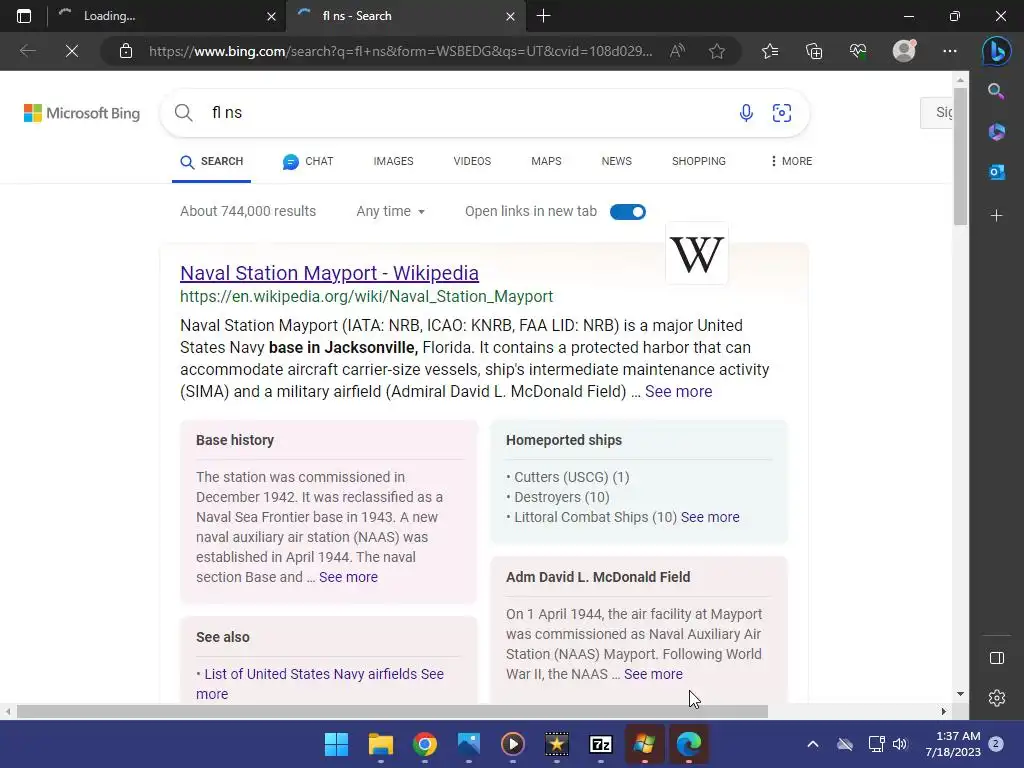
Task: Open Outlook in the sidebar
Action: pos(996,172)
